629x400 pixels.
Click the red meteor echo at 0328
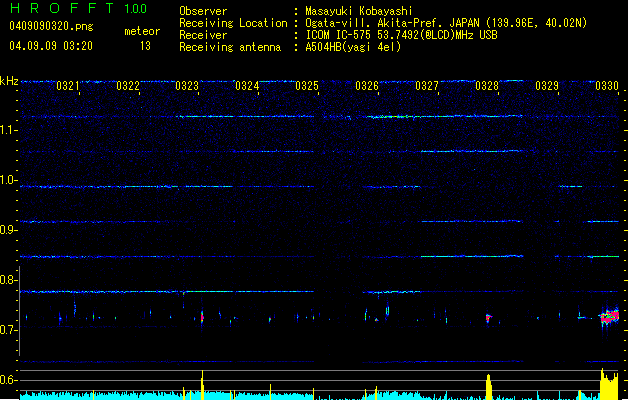pos(489,318)
